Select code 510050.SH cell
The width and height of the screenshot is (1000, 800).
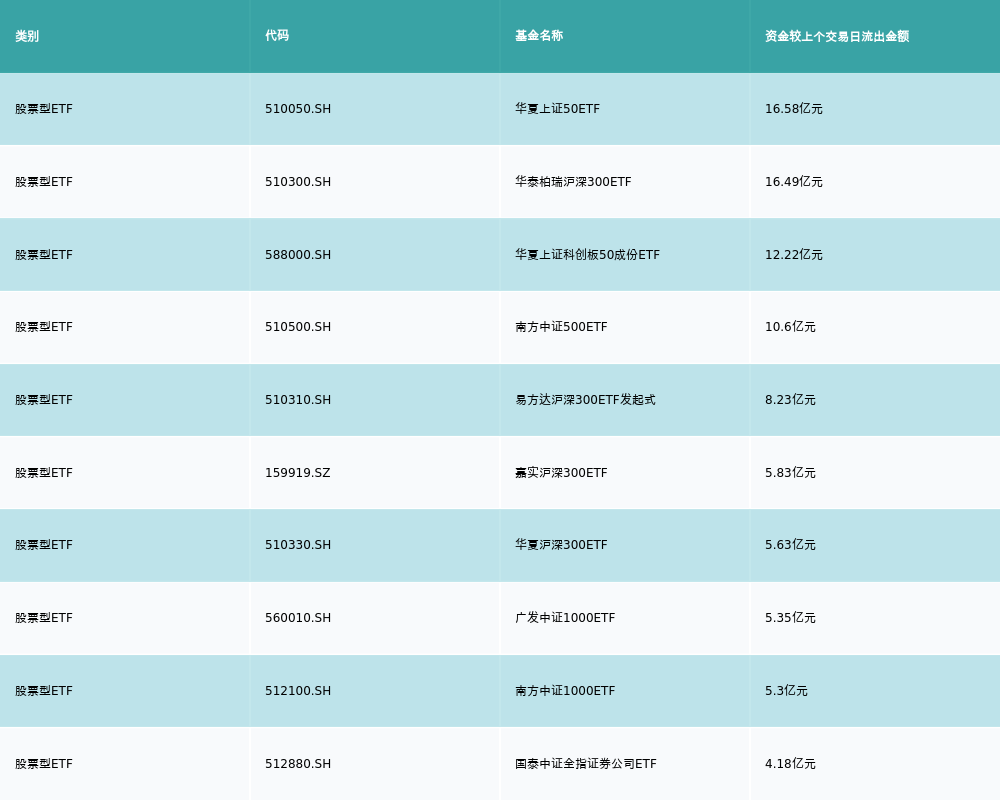(x=298, y=109)
